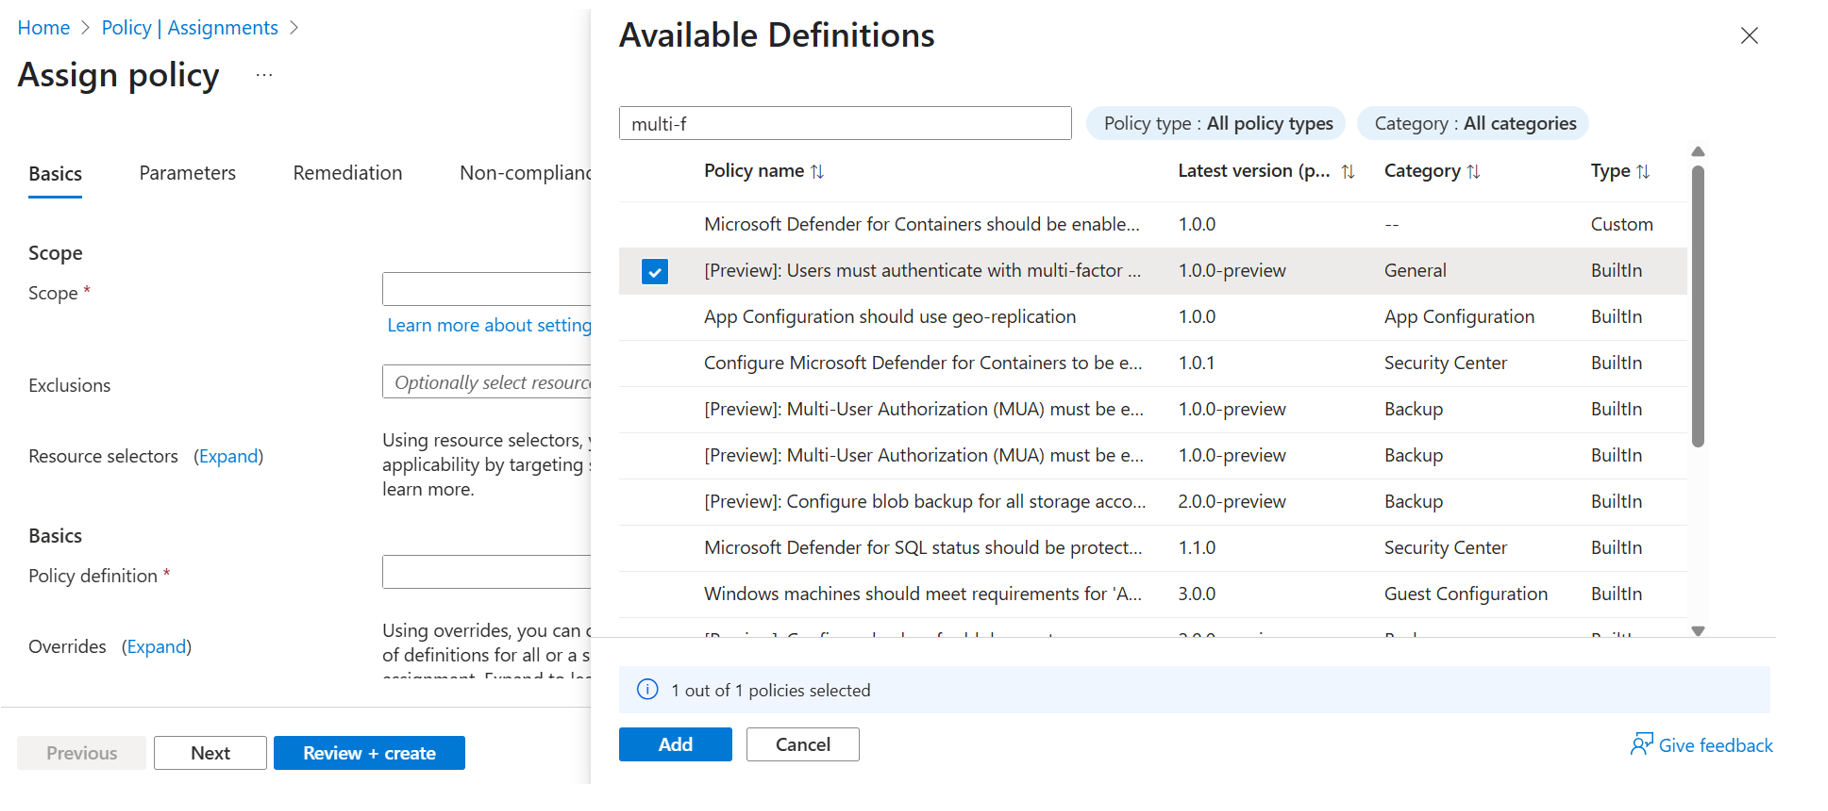The image size is (1828, 811).
Task: Sort the Type column
Action: point(1643,172)
